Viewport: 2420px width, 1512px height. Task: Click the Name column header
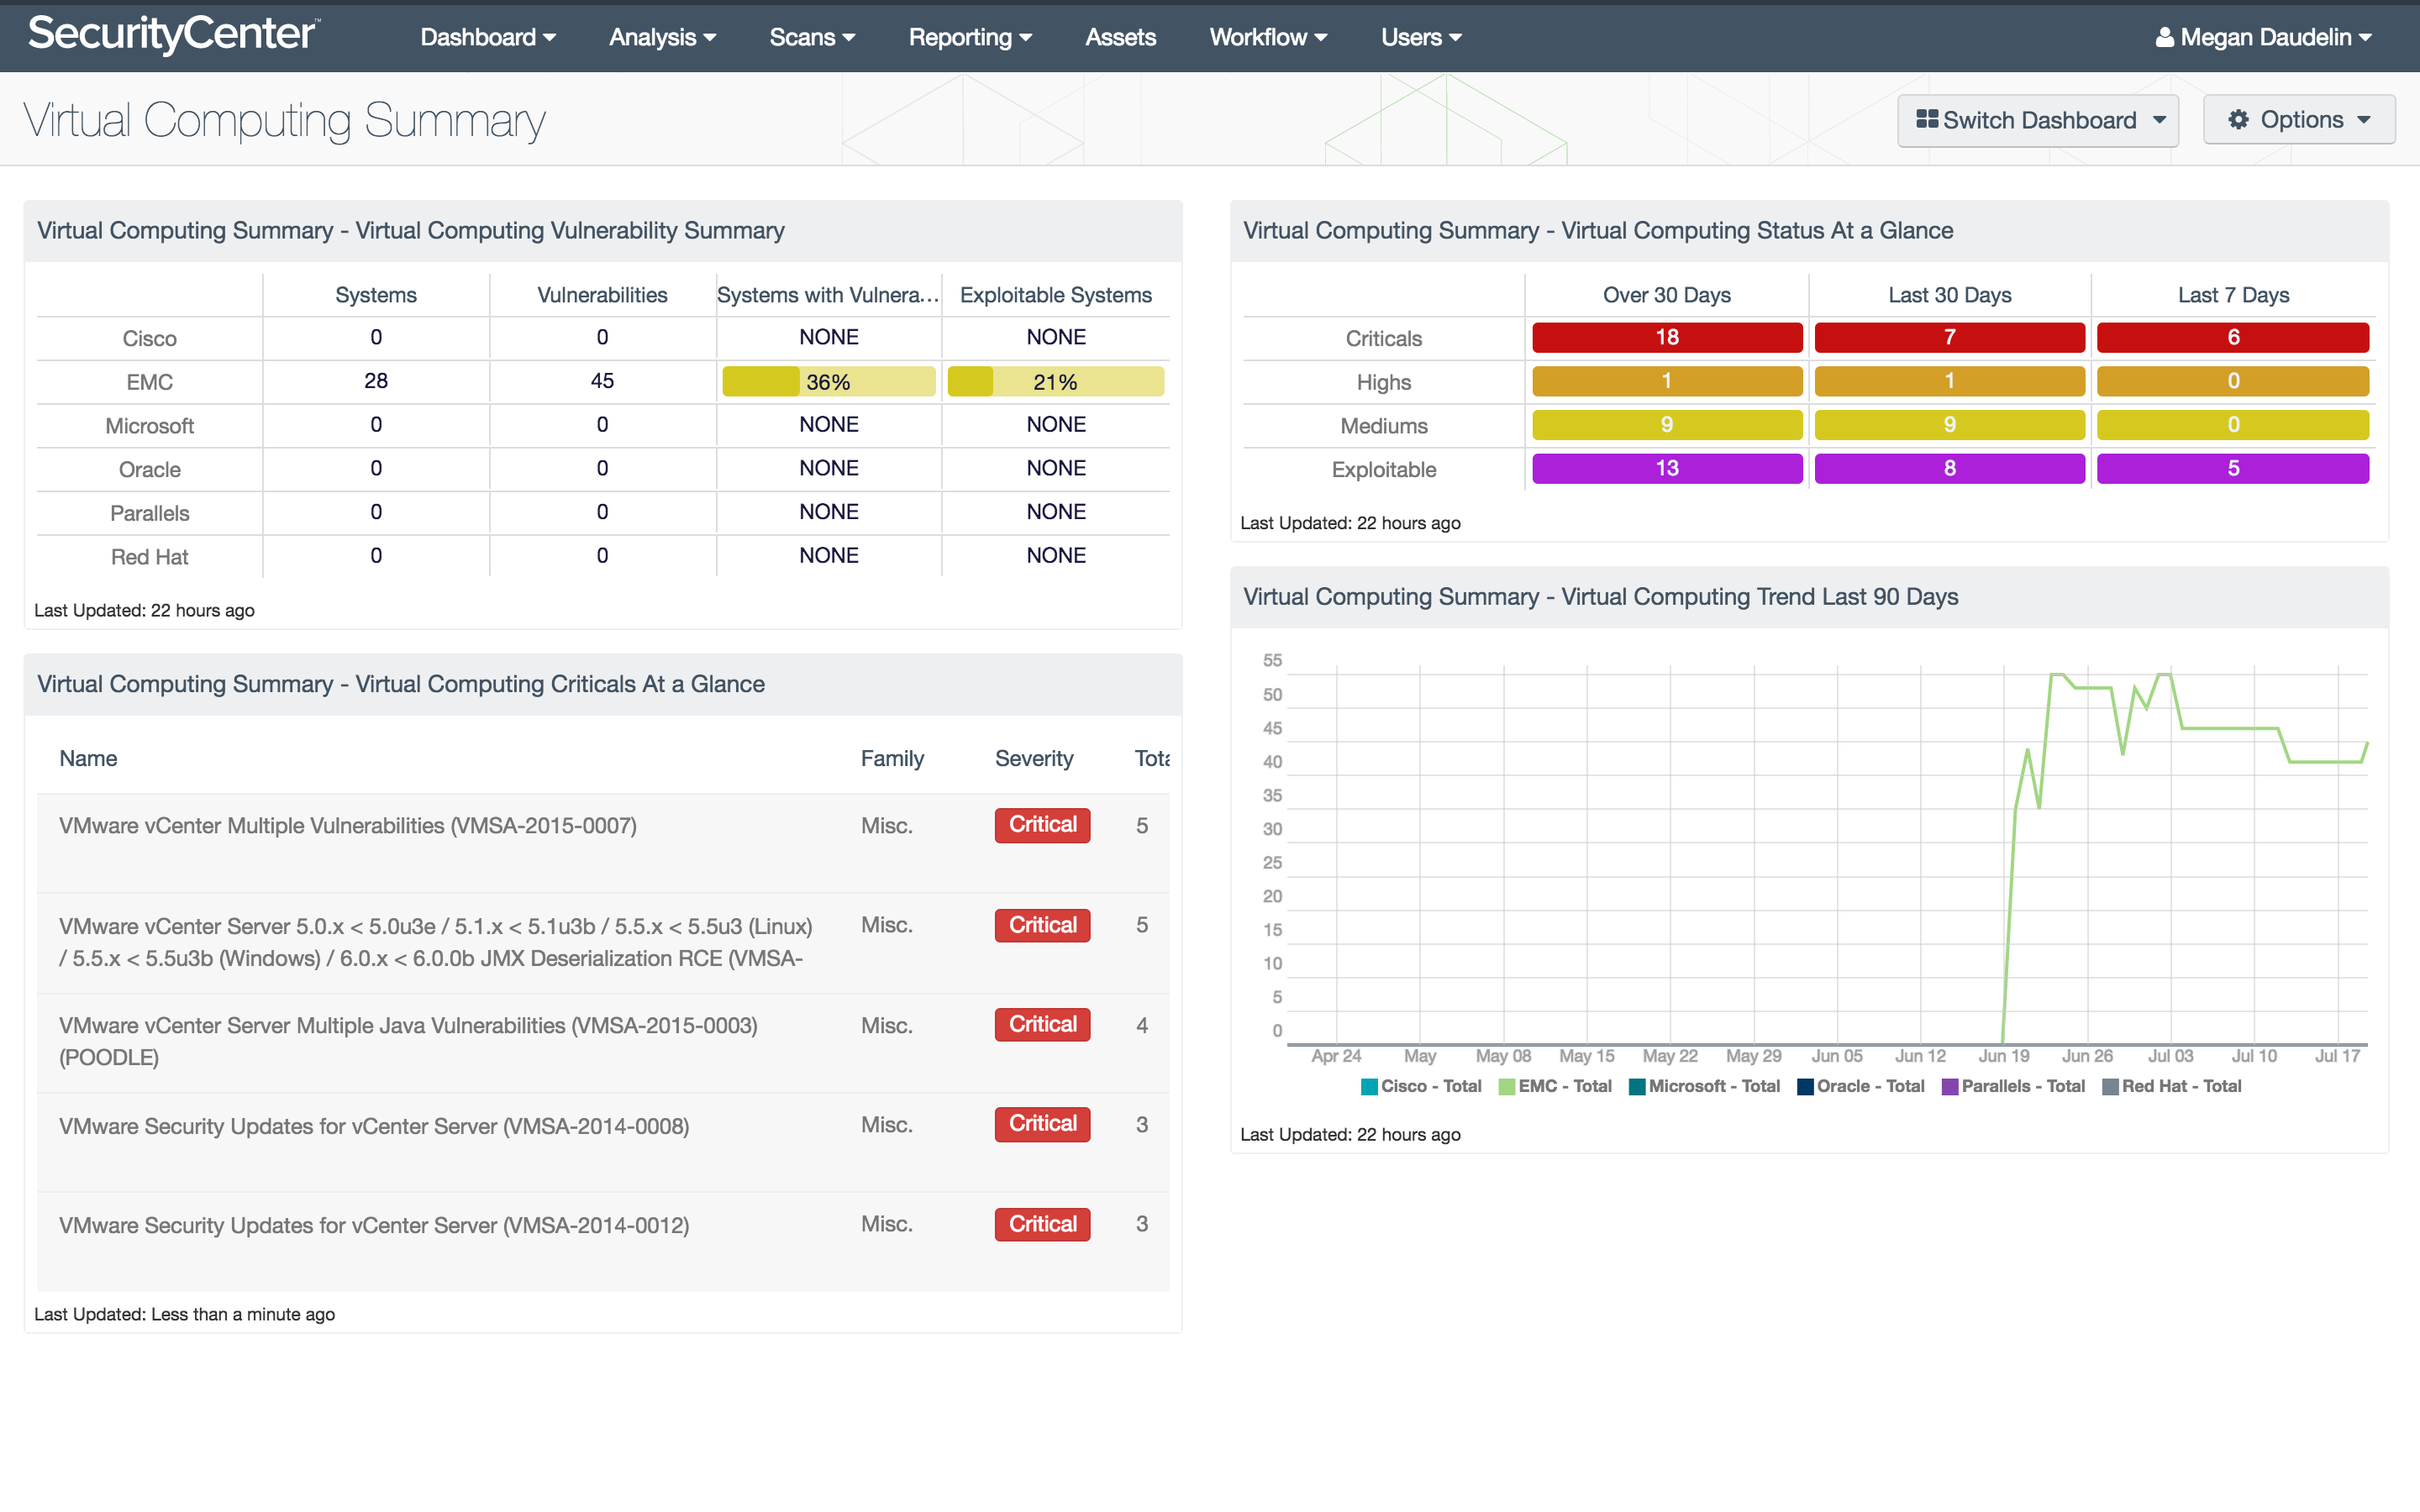point(88,759)
